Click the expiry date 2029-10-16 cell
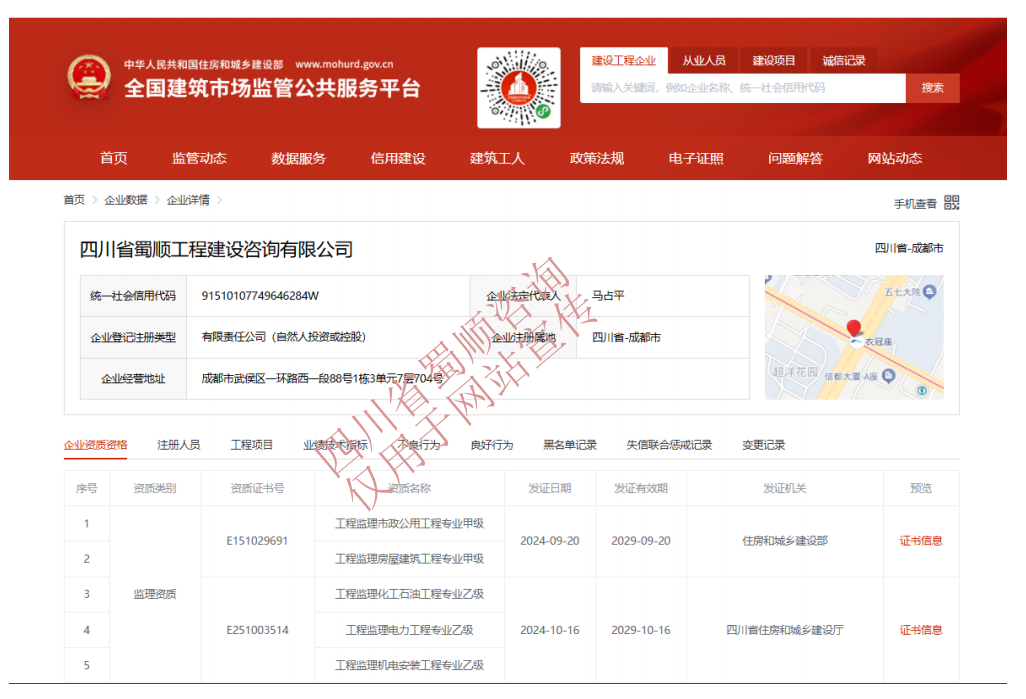 (x=641, y=630)
